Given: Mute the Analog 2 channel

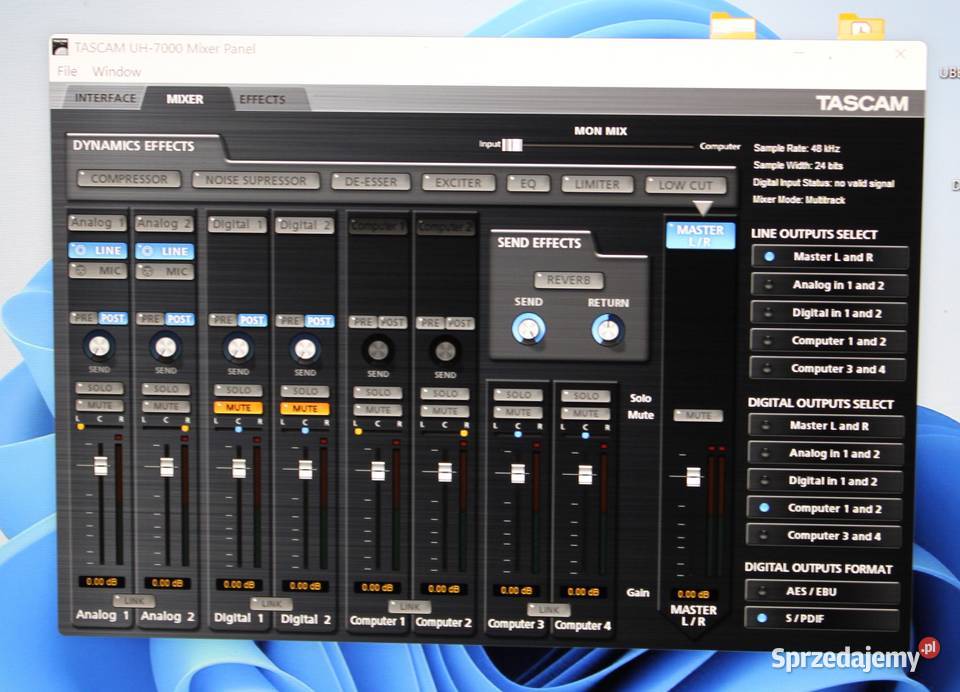Looking at the screenshot, I should pyautogui.click(x=165, y=406).
